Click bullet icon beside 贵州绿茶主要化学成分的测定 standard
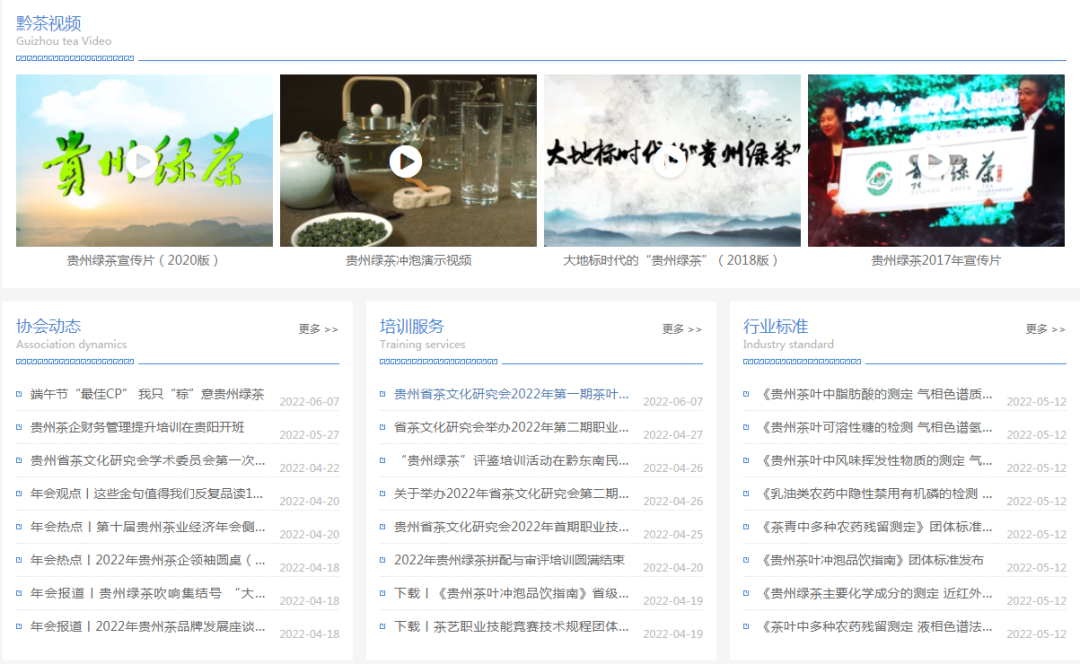The height and width of the screenshot is (664, 1080). [x=746, y=592]
